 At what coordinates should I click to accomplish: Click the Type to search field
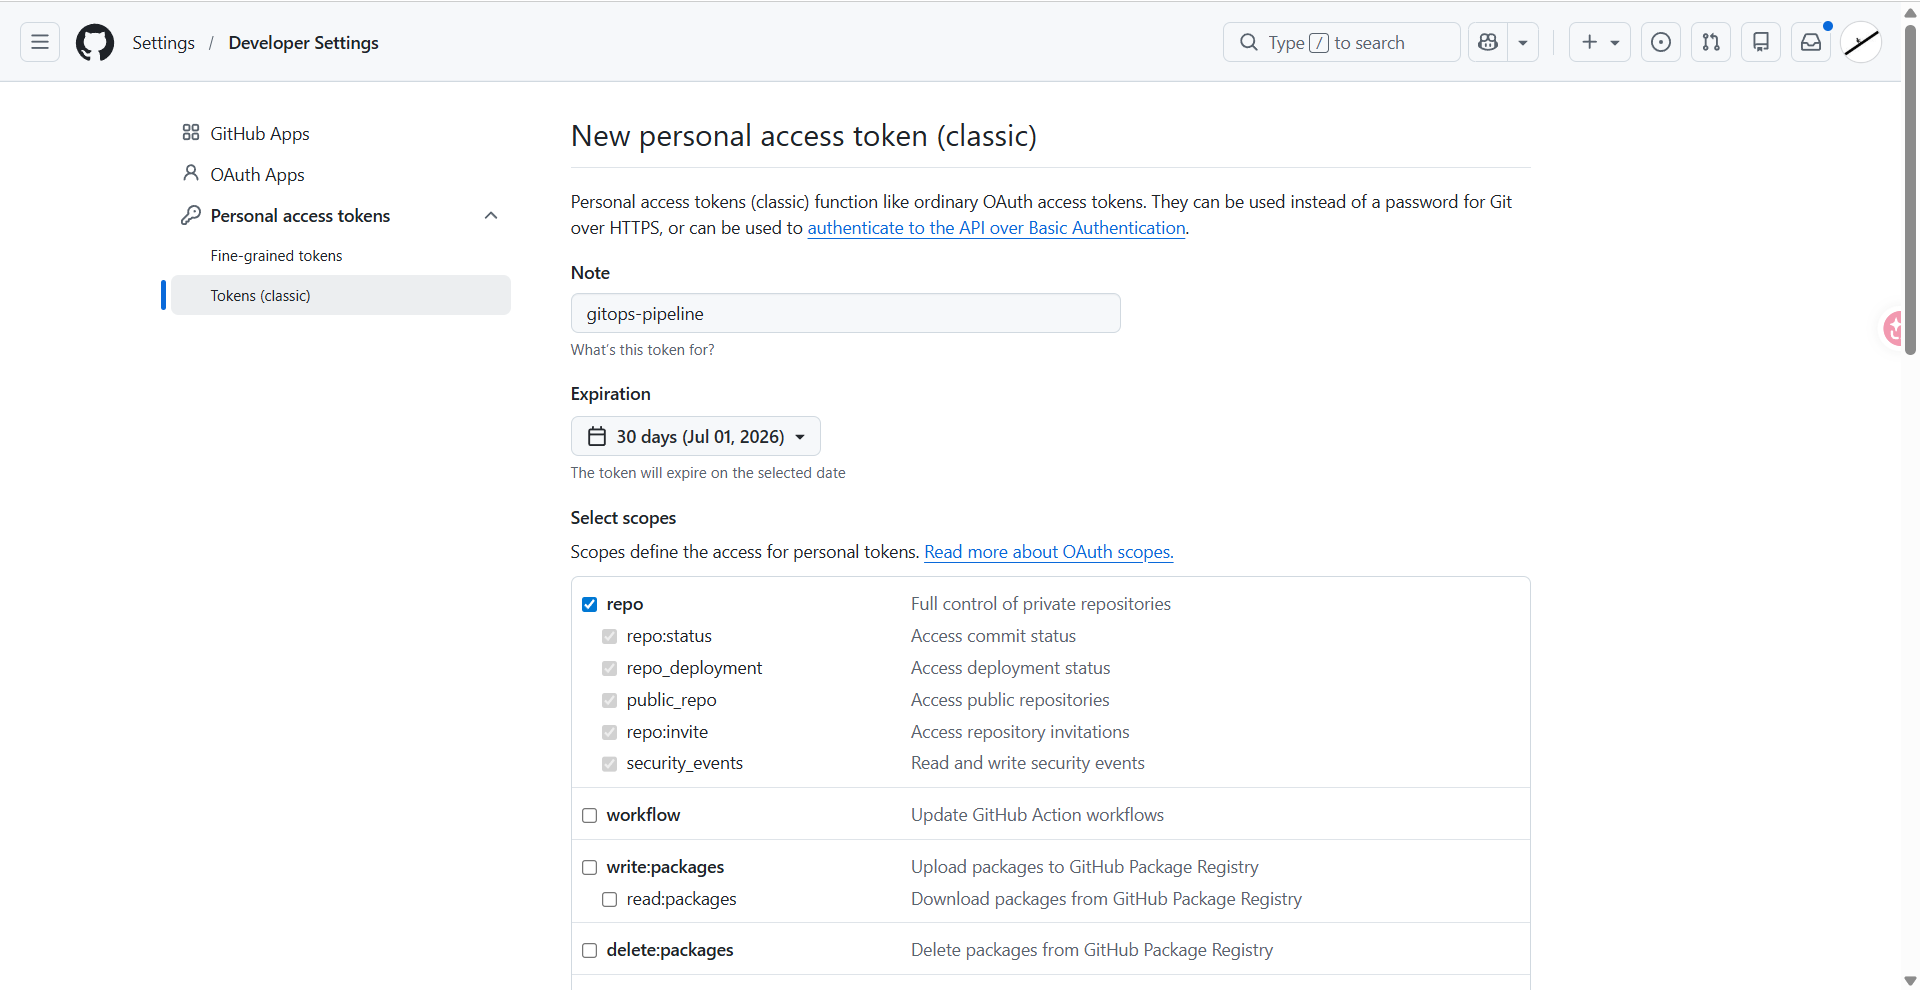click(x=1341, y=42)
